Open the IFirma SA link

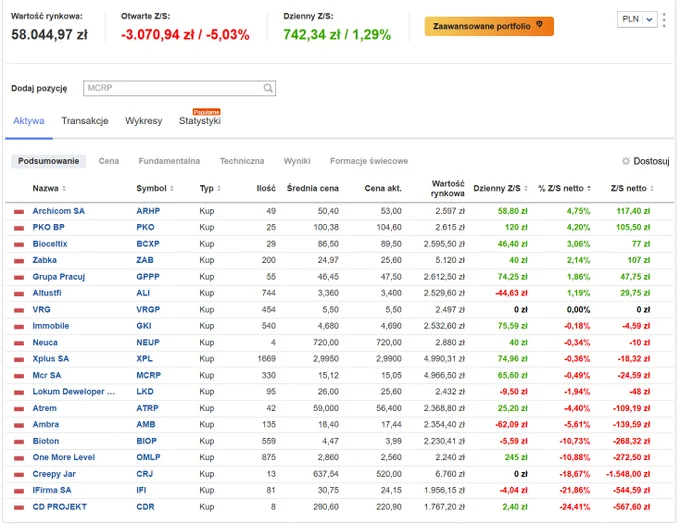(52, 490)
